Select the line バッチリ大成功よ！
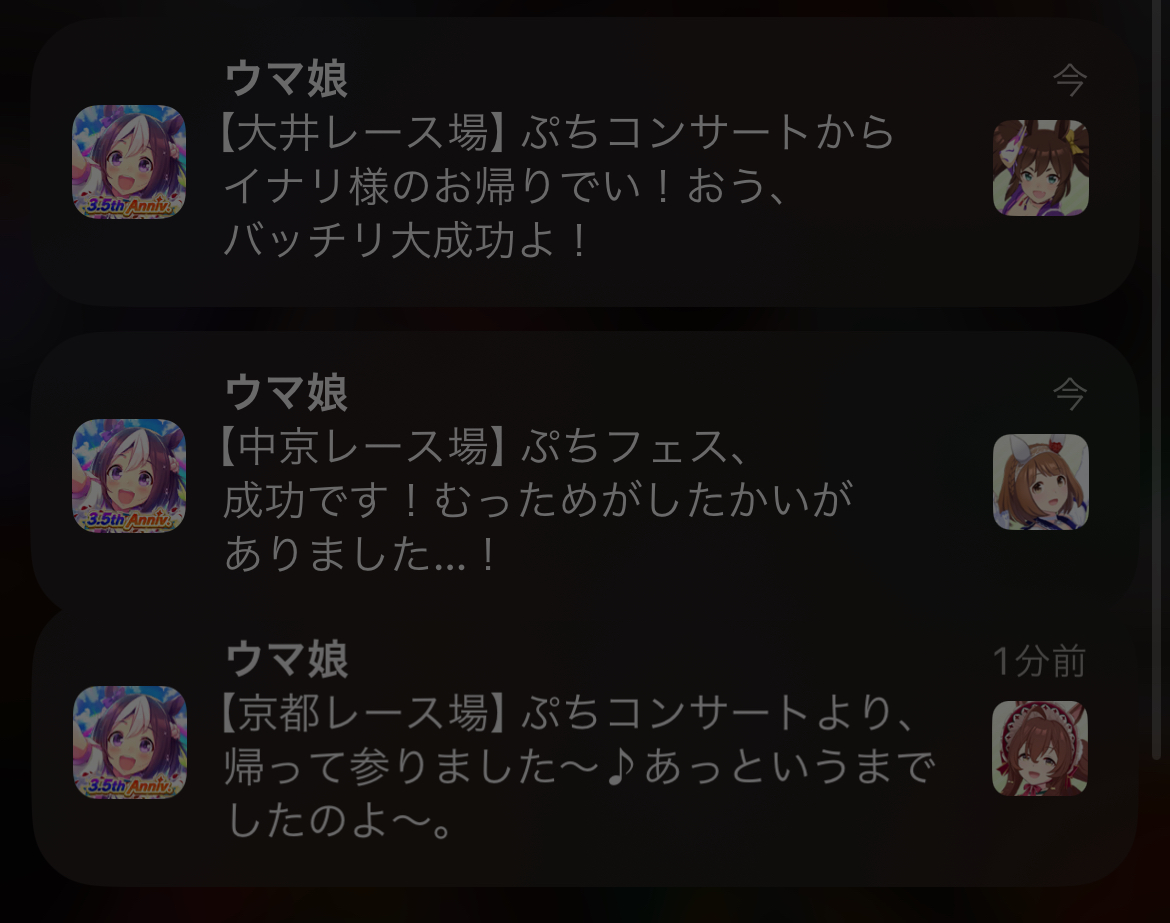Screen dimensions: 1170x923 click(408, 241)
